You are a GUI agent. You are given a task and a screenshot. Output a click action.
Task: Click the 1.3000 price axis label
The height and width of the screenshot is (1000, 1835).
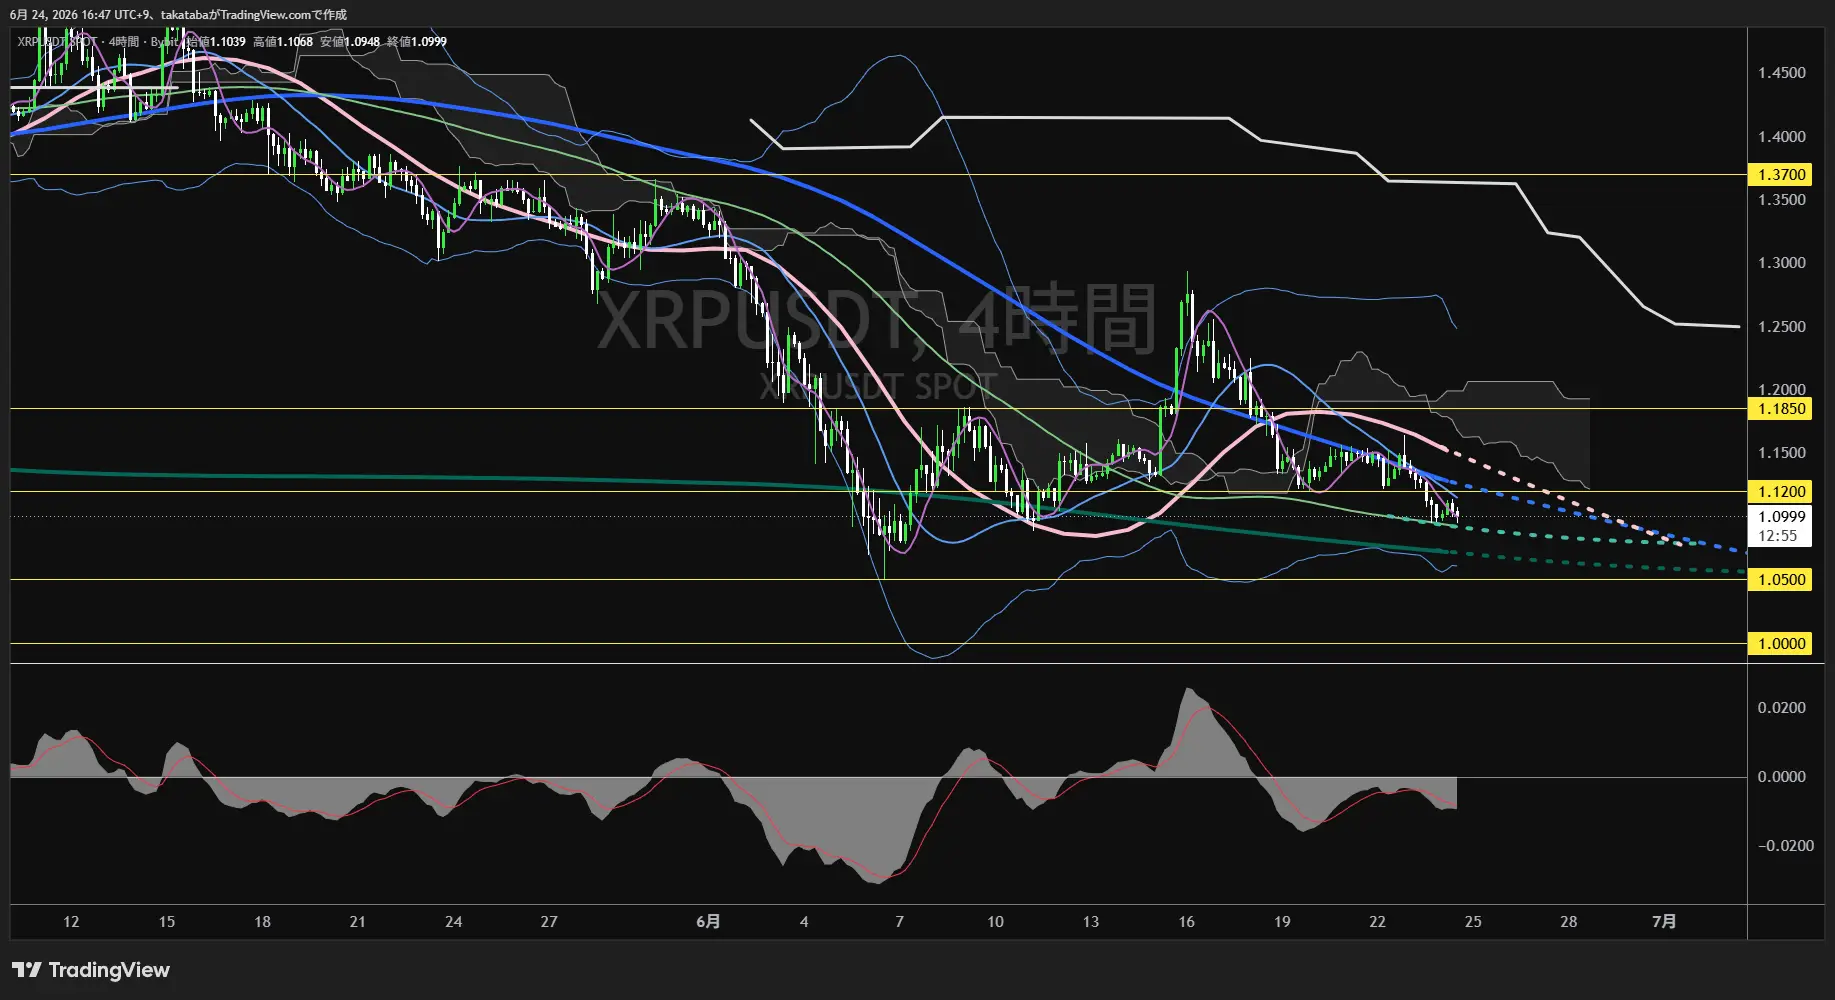point(1782,263)
